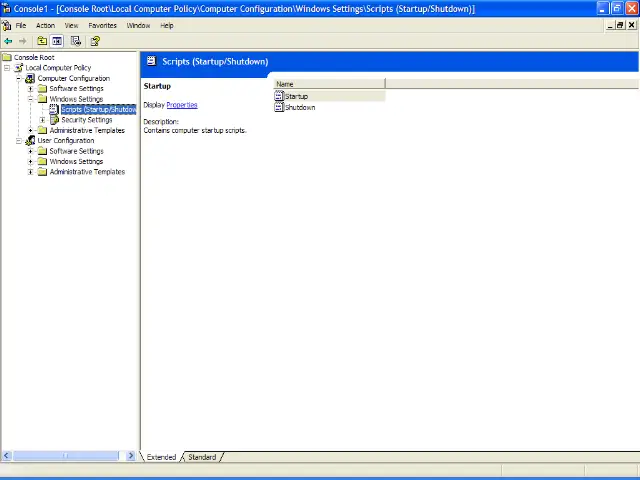This screenshot has height=480, width=640.
Task: Click the Name column header
Action: pyautogui.click(x=330, y=84)
